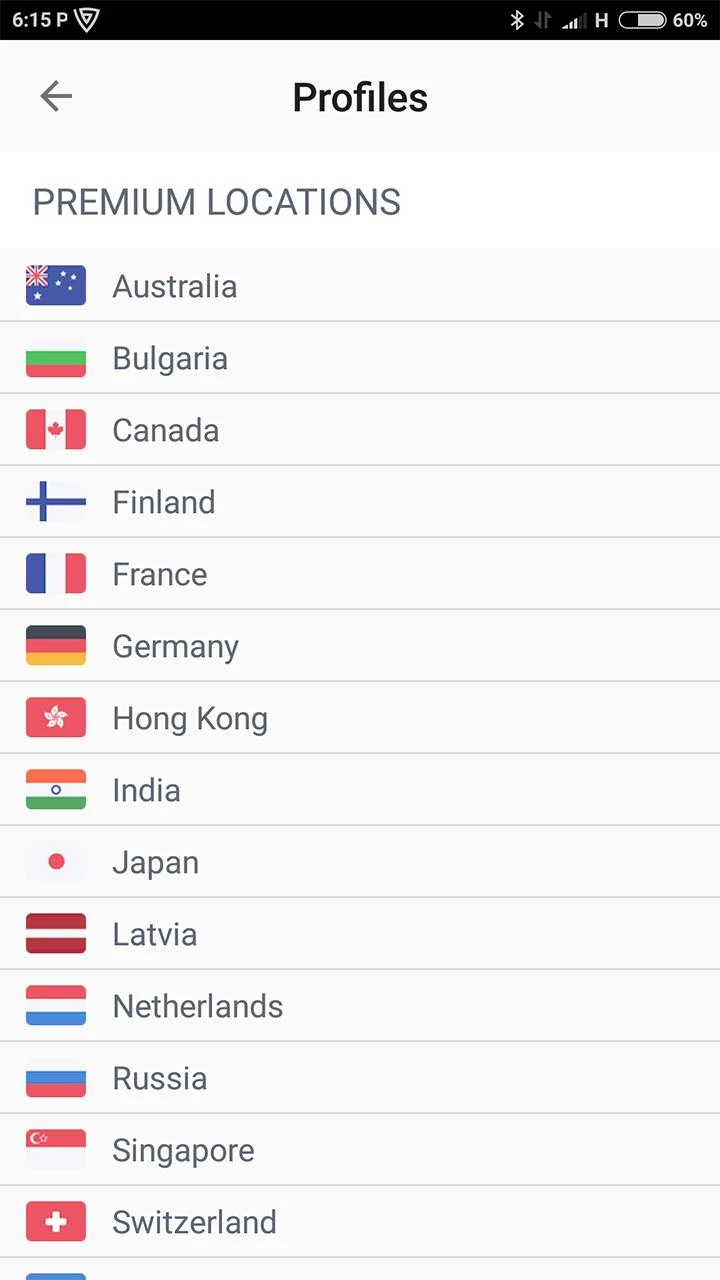Choose the Netherlands location

click(x=198, y=1006)
